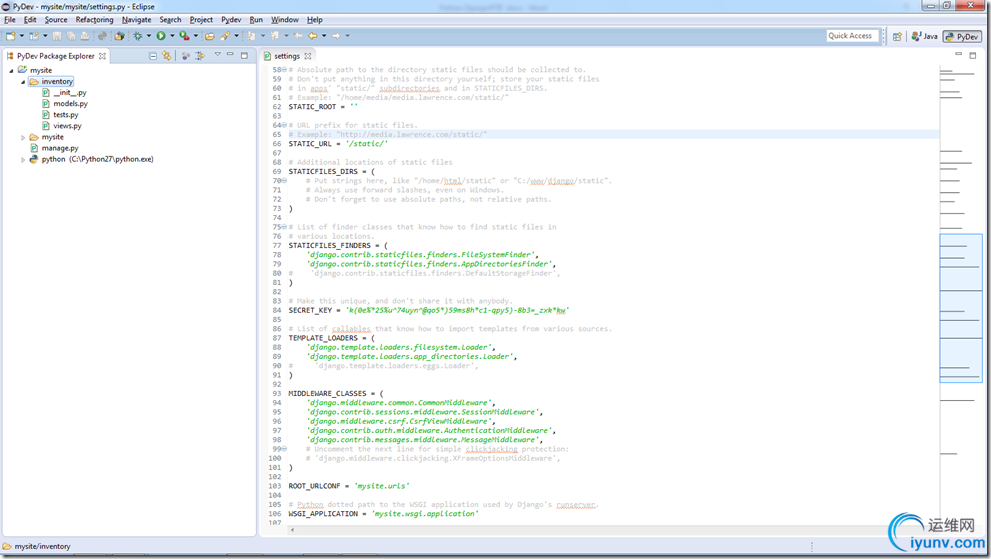This screenshot has height=559, width=991.
Task: Select manage.py in the explorer tree
Action: coord(54,148)
